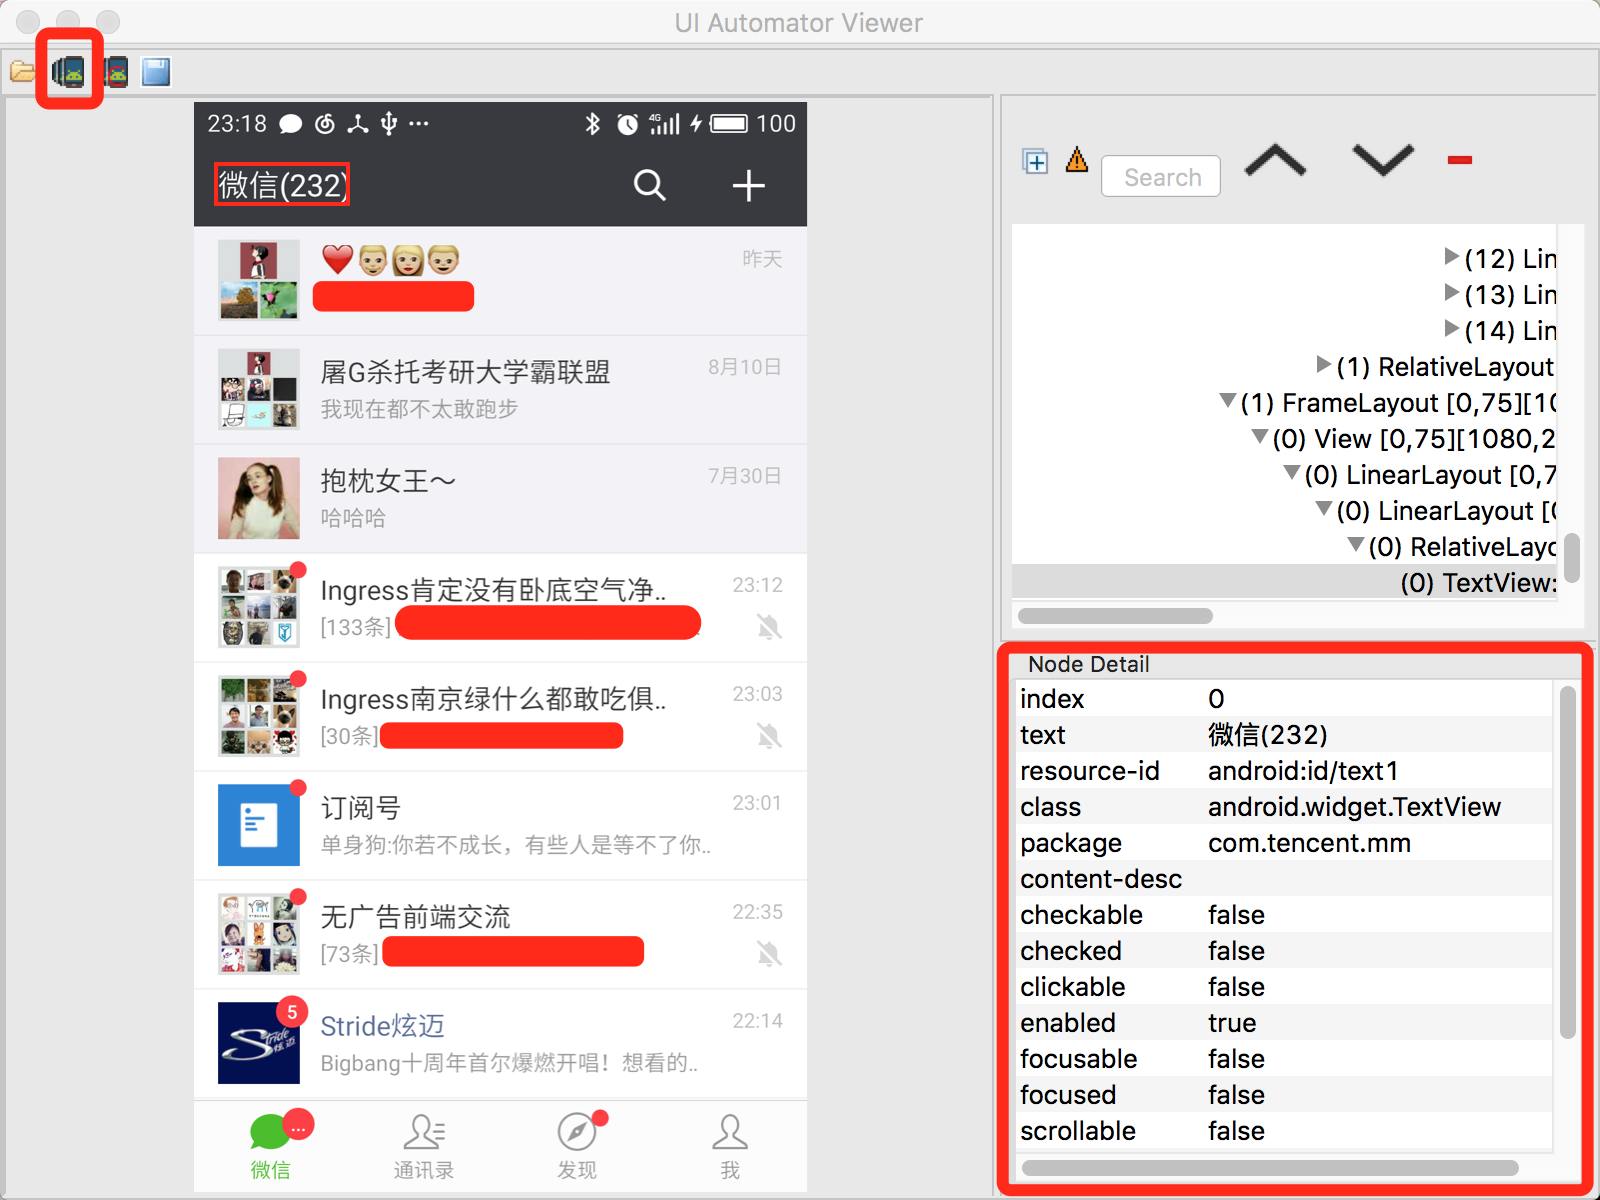
Task: Select the (0) TextView tree item
Action: tap(1477, 583)
